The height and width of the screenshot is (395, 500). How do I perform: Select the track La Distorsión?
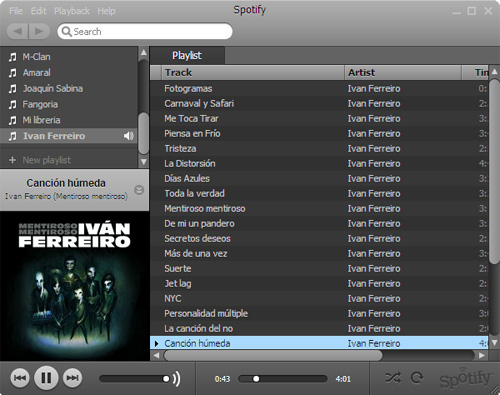coord(319,164)
